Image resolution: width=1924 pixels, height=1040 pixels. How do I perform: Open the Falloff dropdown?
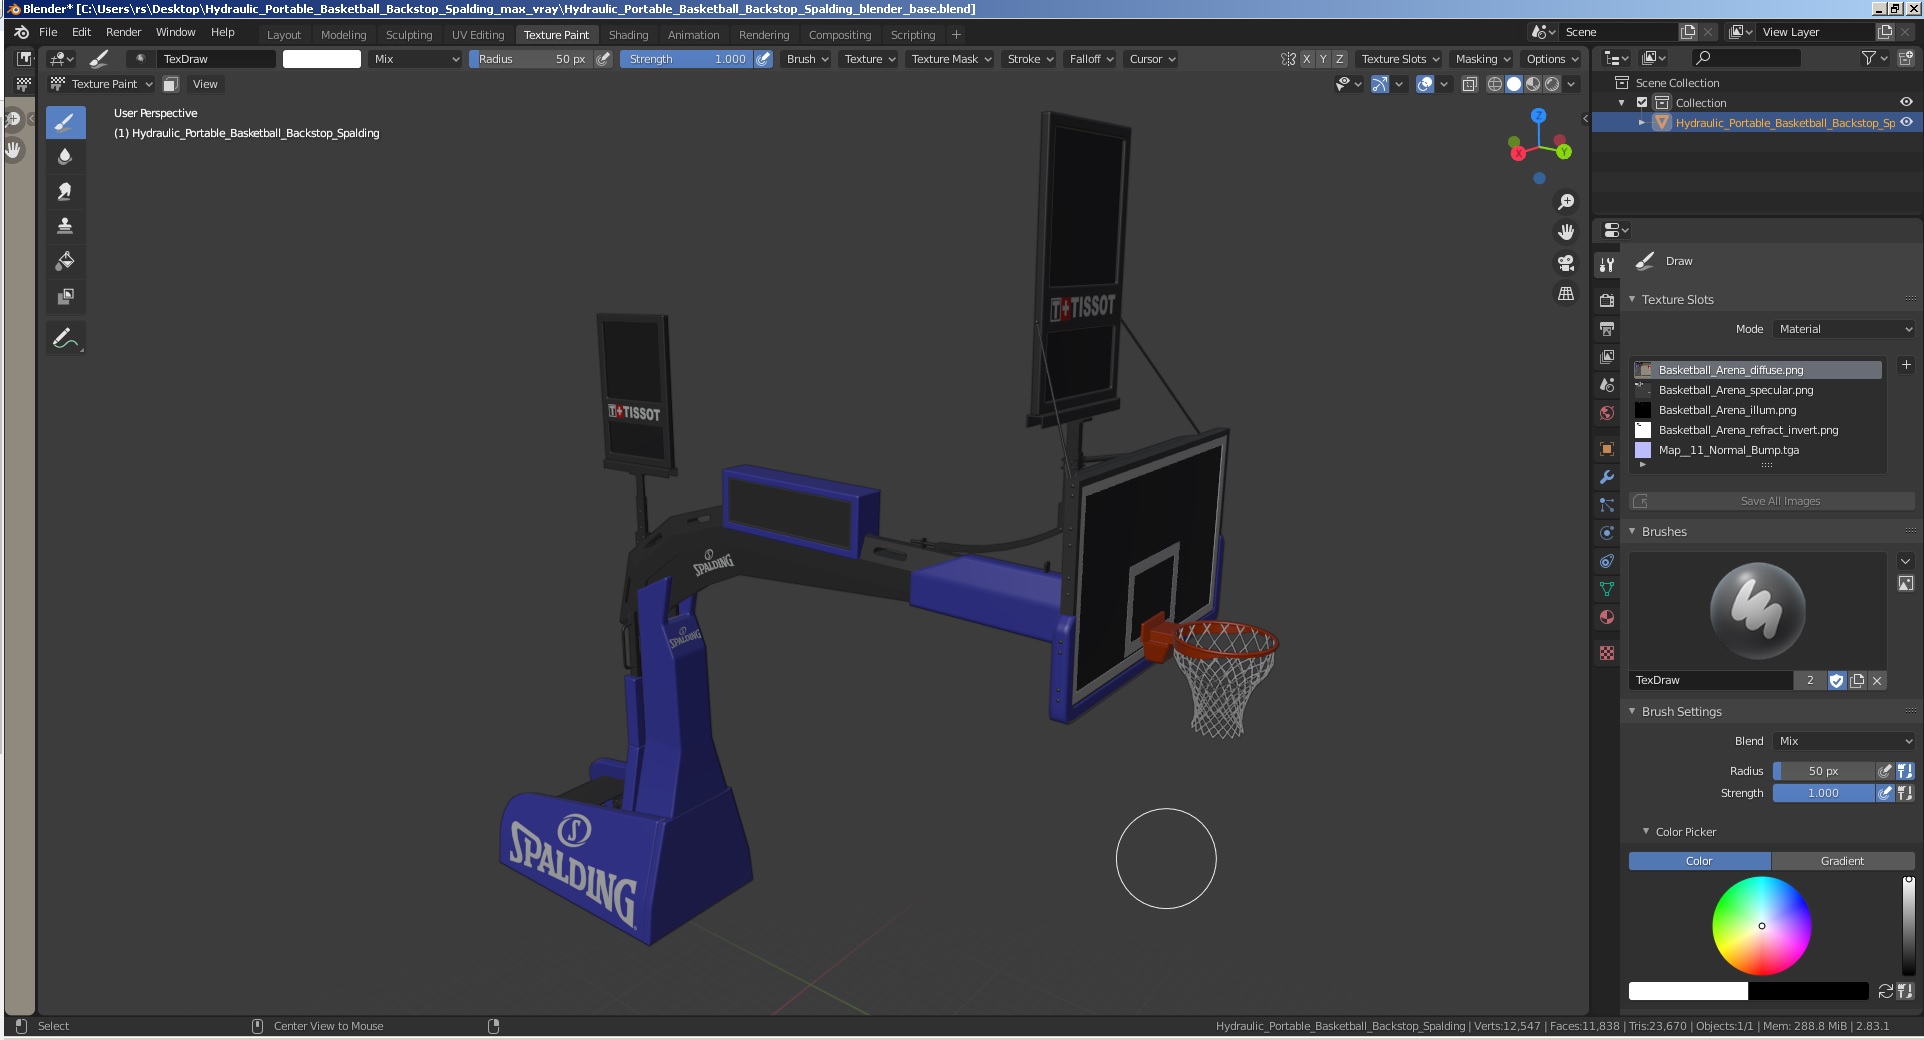point(1091,59)
